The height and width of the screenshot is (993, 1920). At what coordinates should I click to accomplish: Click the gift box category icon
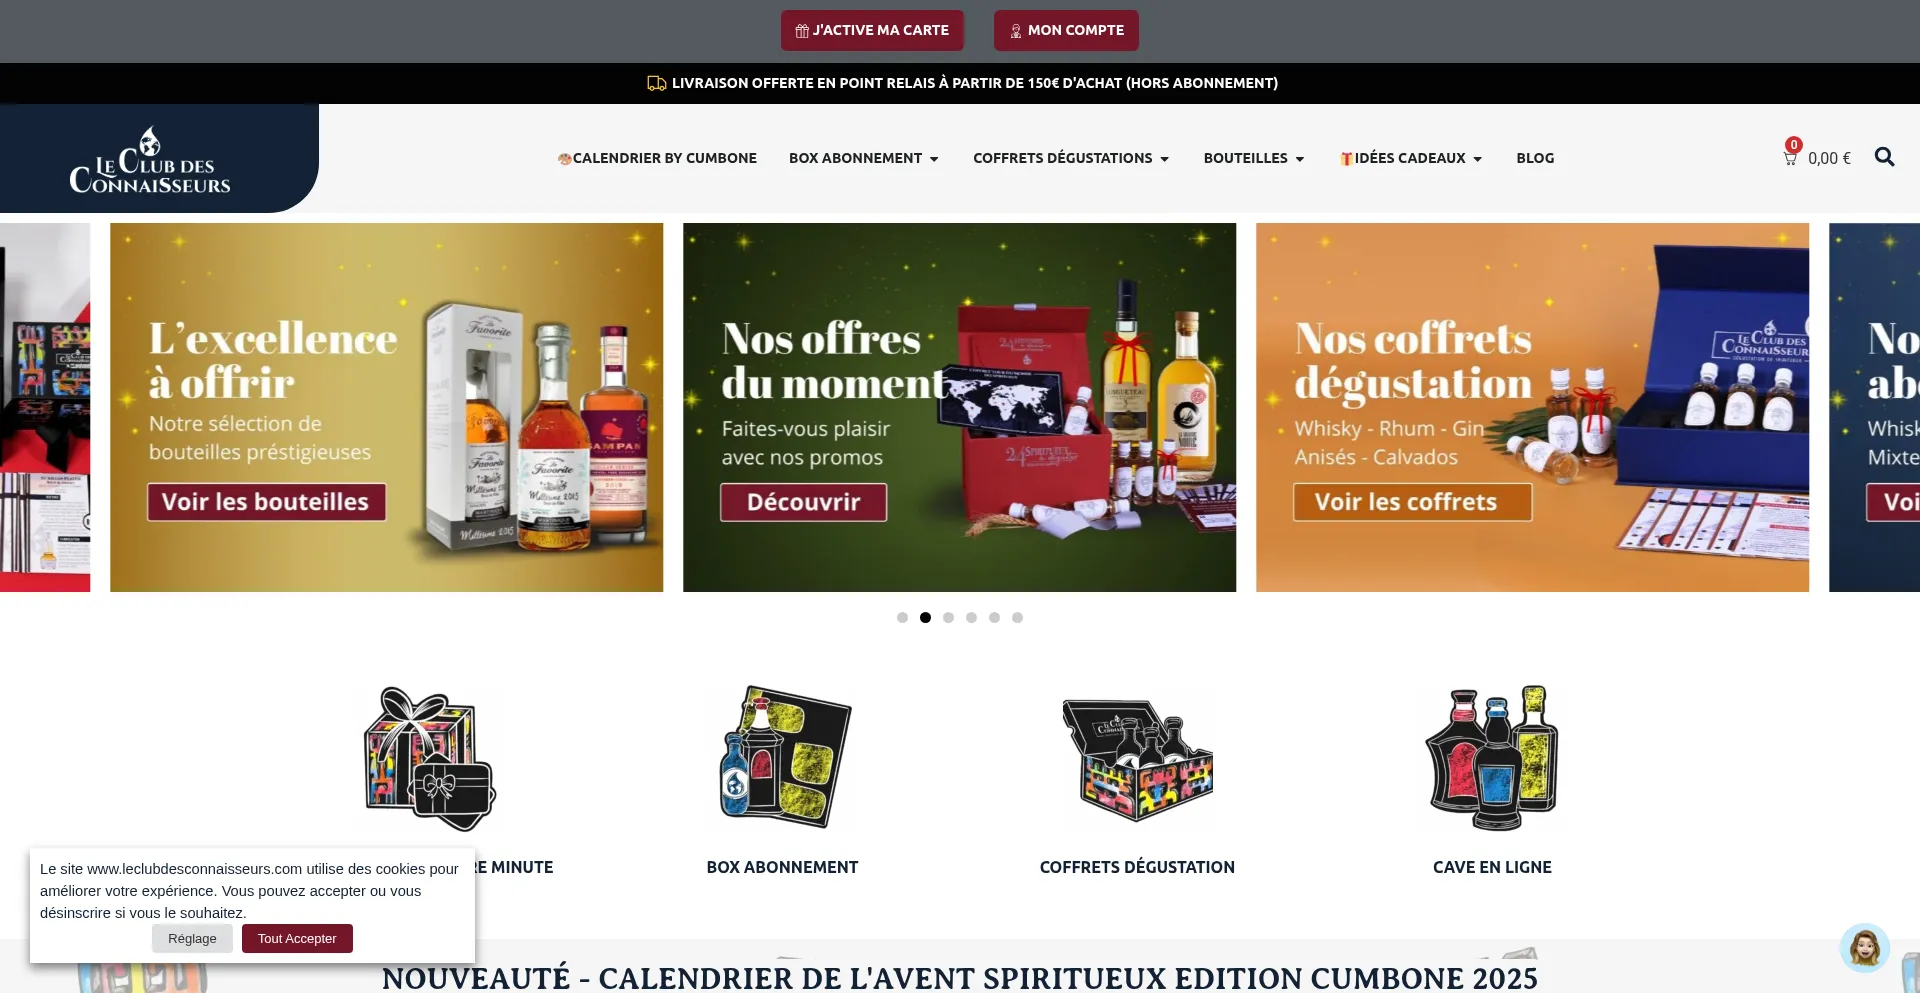click(x=429, y=758)
